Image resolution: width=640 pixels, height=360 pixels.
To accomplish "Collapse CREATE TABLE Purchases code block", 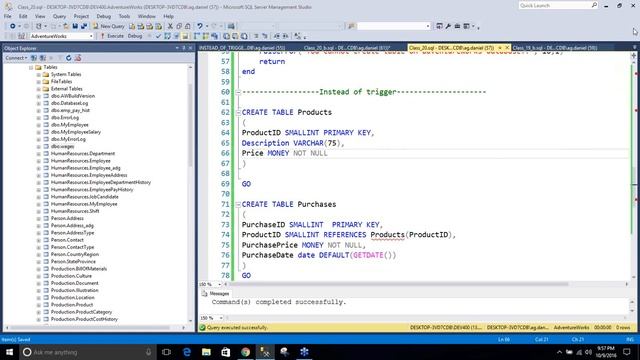I will click(238, 204).
